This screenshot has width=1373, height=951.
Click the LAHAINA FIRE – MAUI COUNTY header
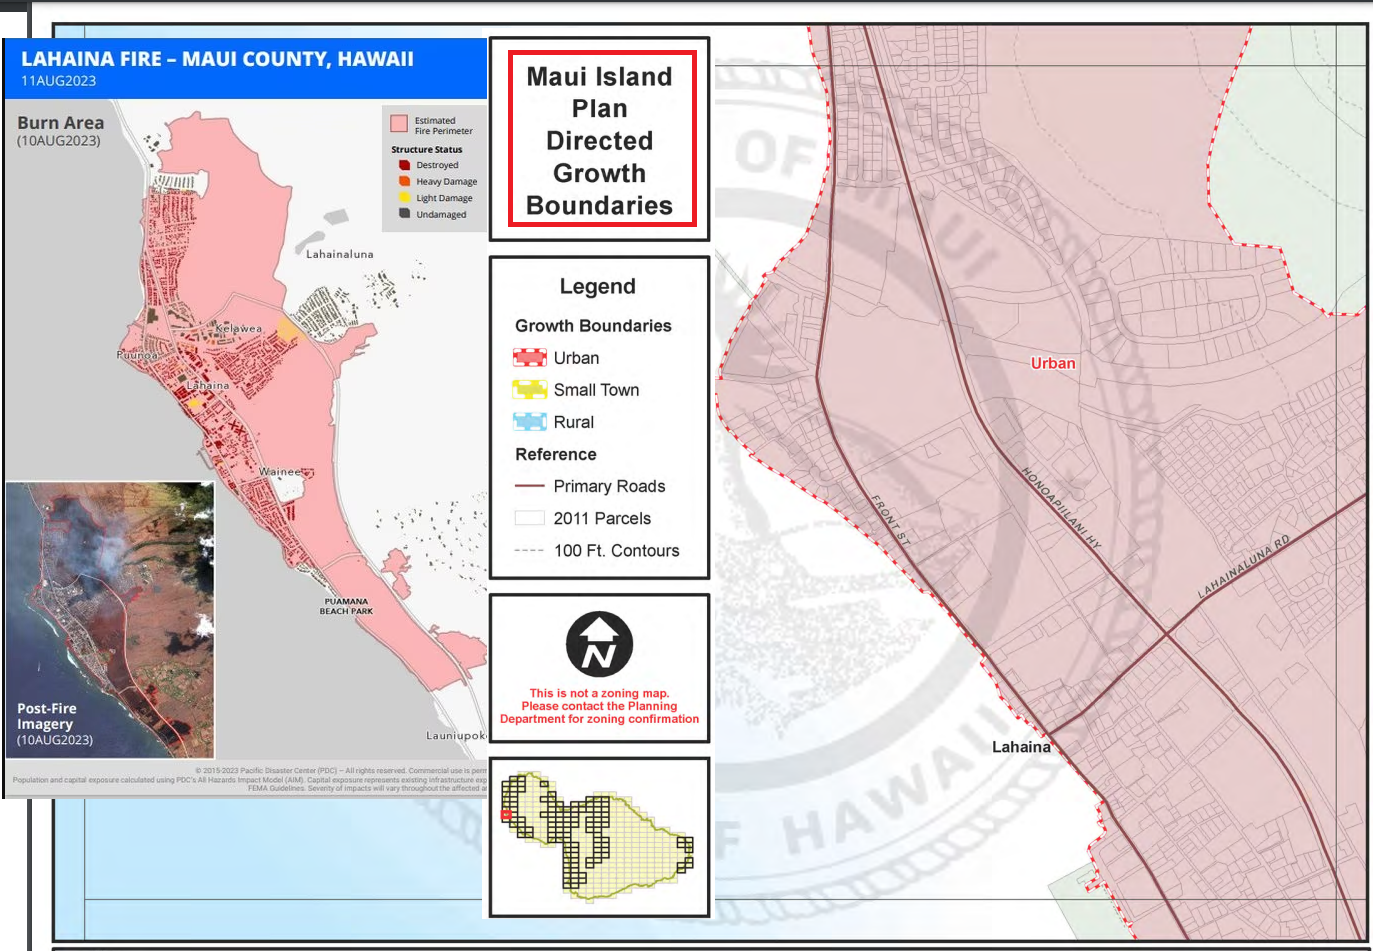(x=218, y=59)
